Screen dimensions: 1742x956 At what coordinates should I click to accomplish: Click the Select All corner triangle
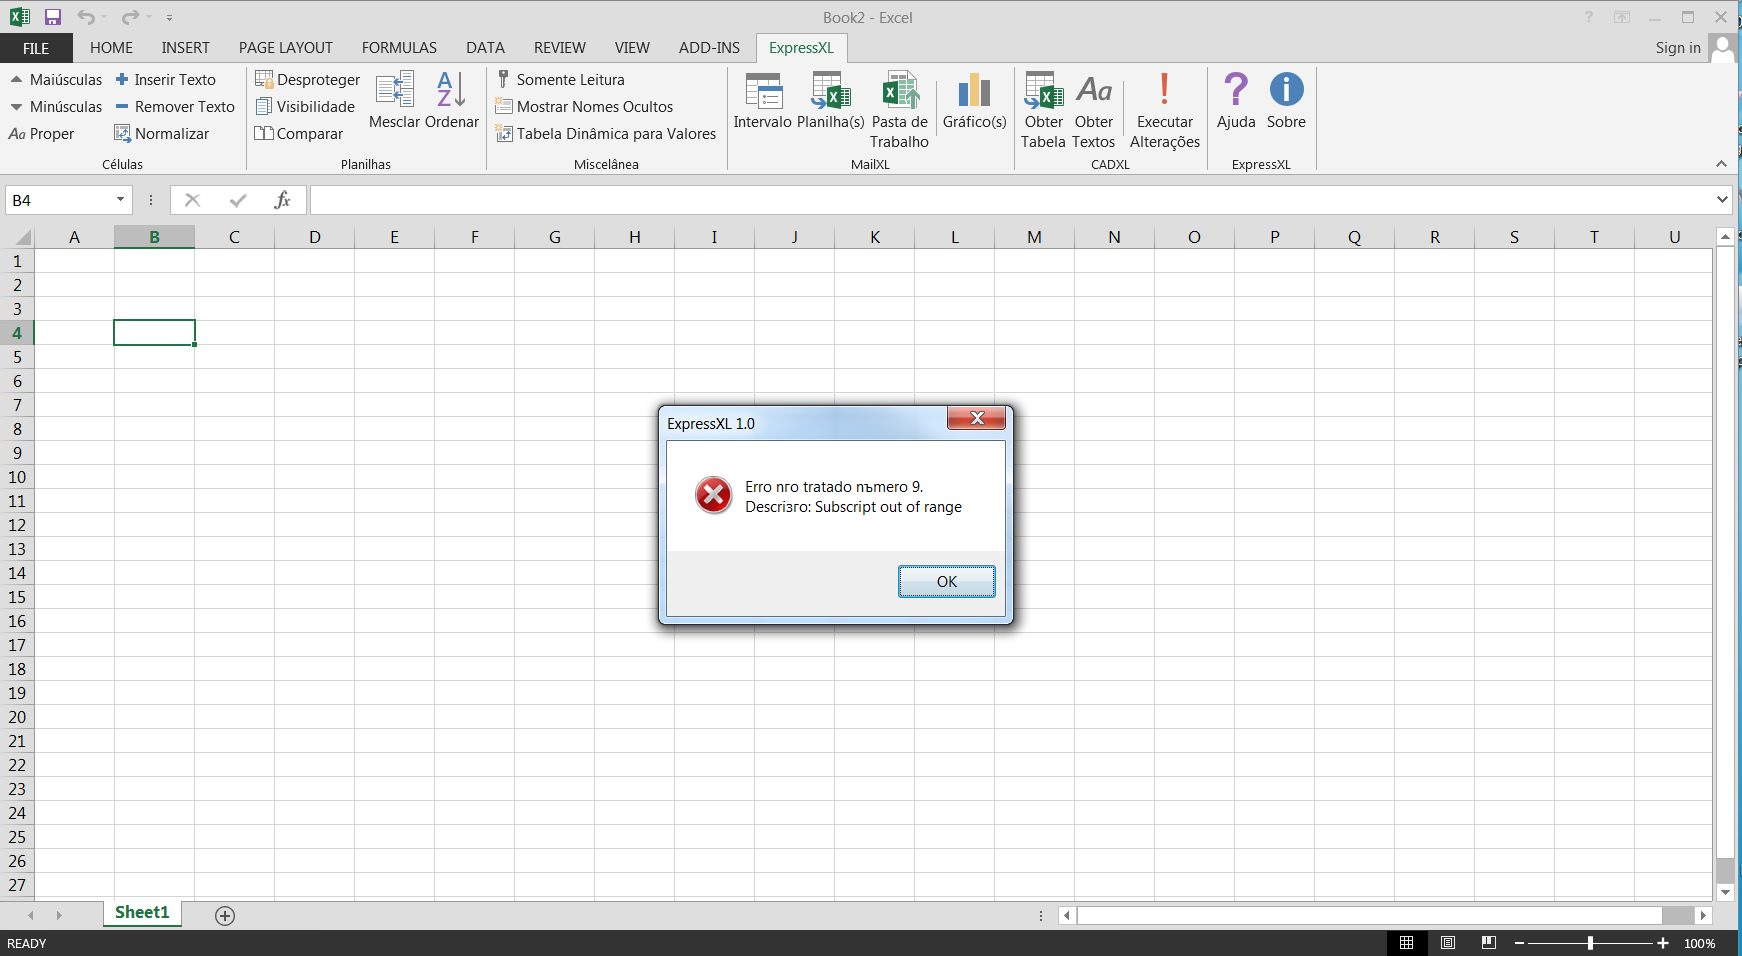click(x=22, y=237)
